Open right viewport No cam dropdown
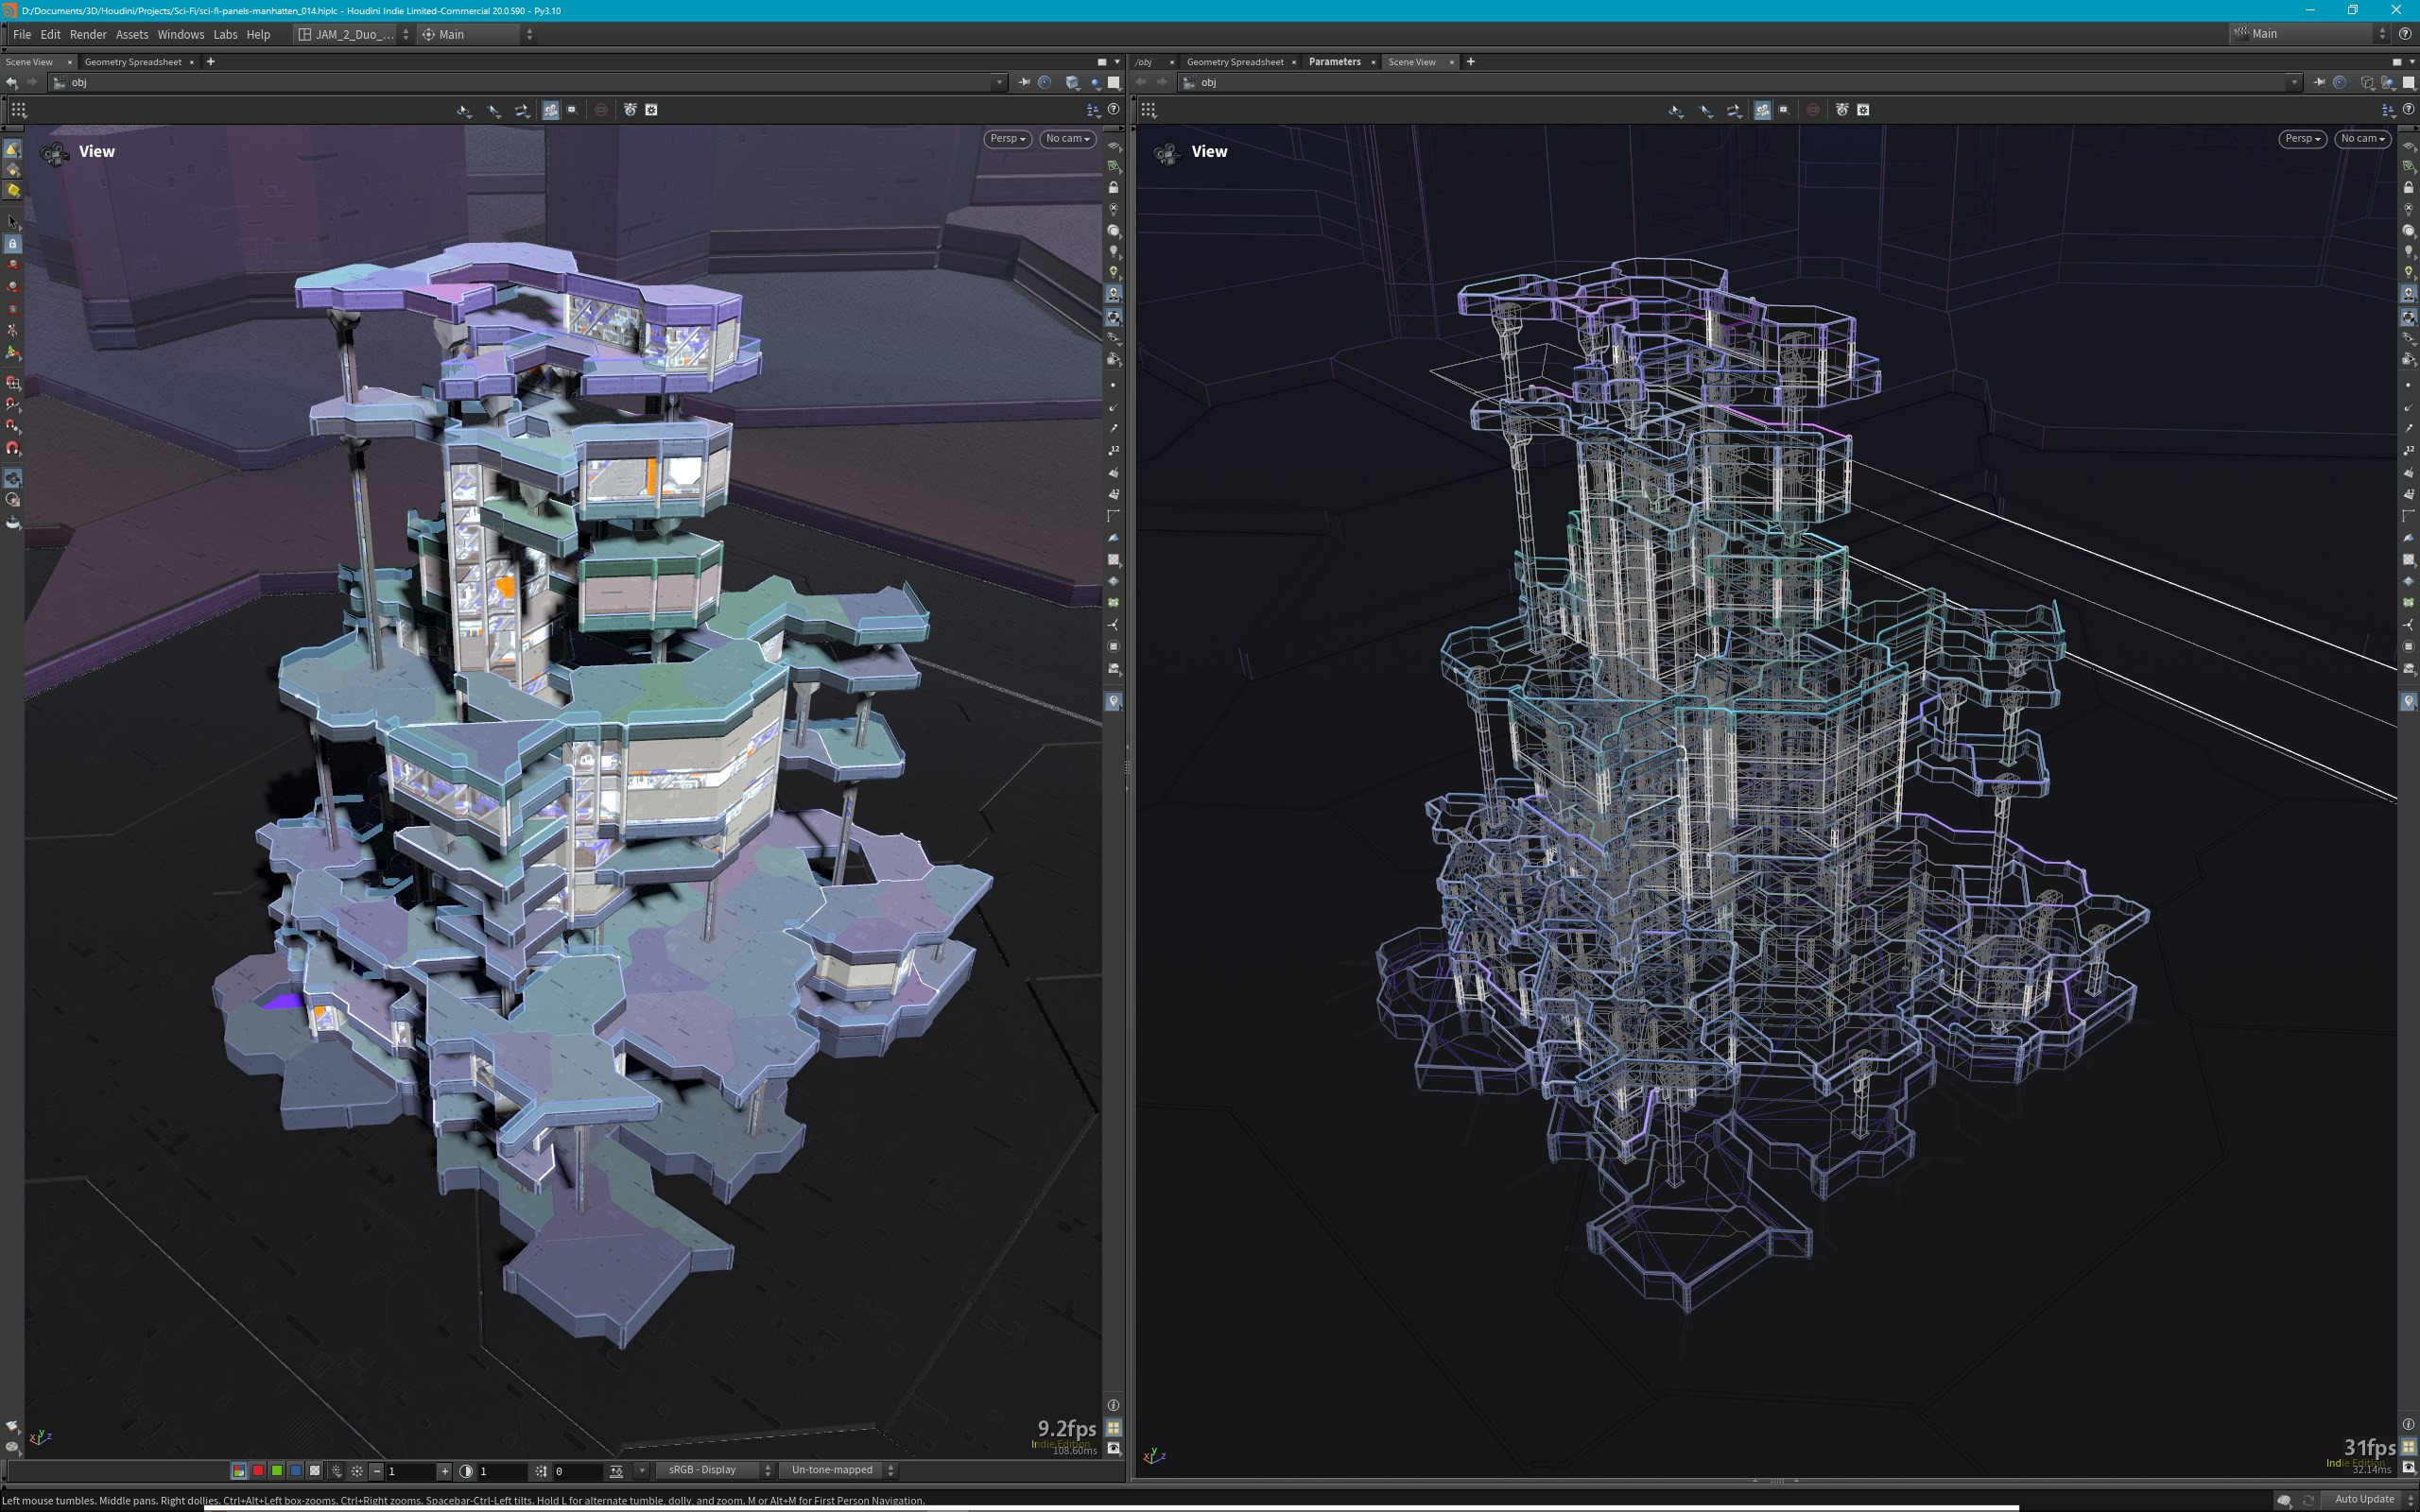Screen dimensions: 2420x1512 (2362, 138)
